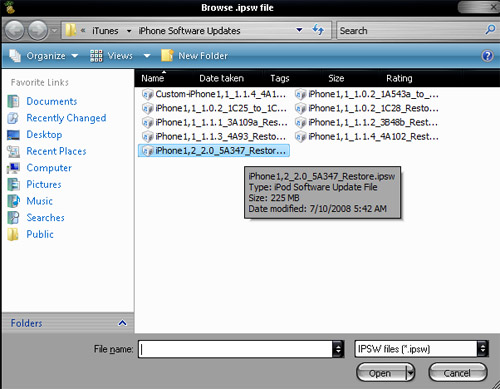Click icon of Custom-iPhone1,1_1.1.4 file
The image size is (500, 389).
pyautogui.click(x=147, y=95)
